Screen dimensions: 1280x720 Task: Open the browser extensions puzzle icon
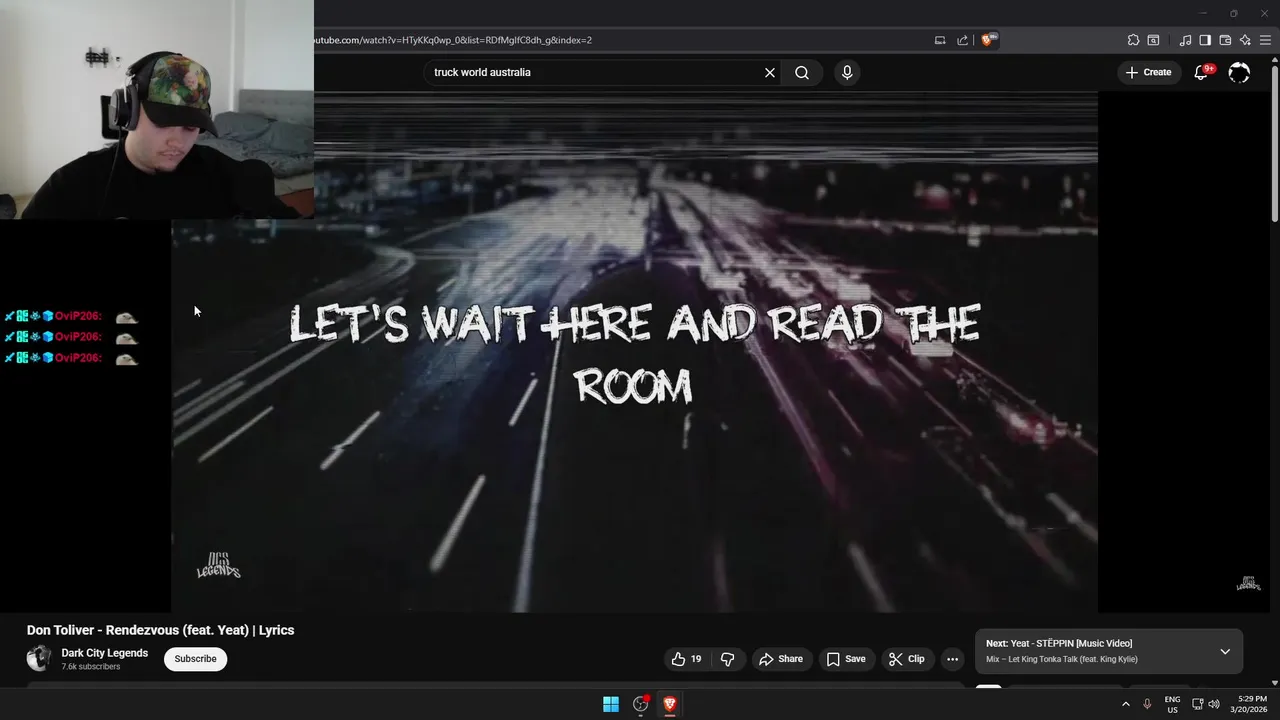(x=1133, y=40)
